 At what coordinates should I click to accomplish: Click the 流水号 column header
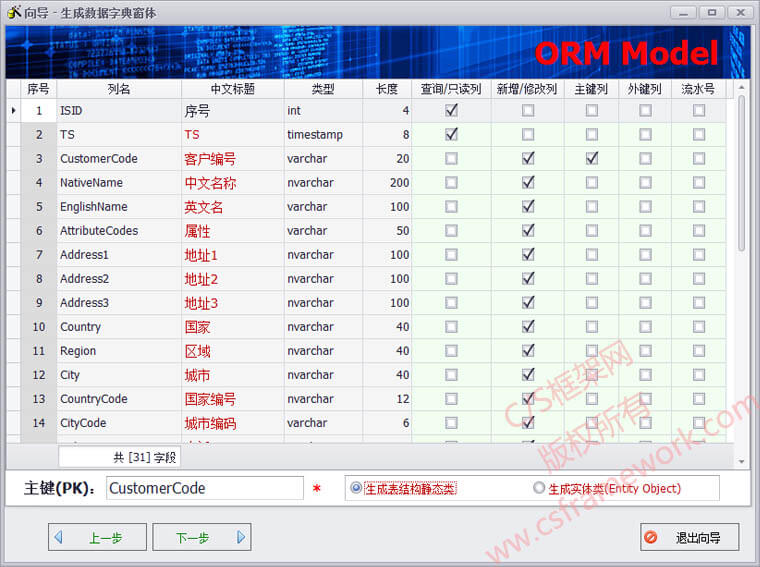699,89
